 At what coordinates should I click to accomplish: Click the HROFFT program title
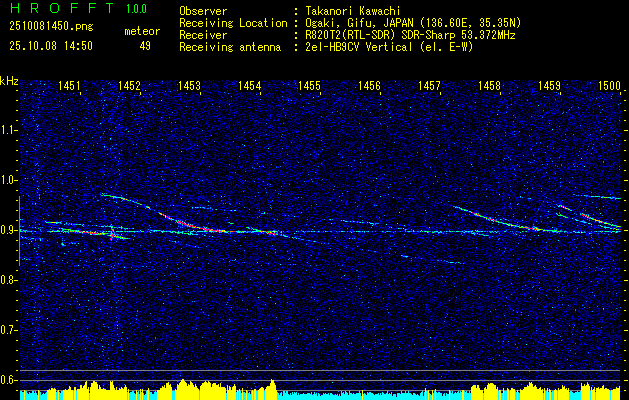click(62, 8)
